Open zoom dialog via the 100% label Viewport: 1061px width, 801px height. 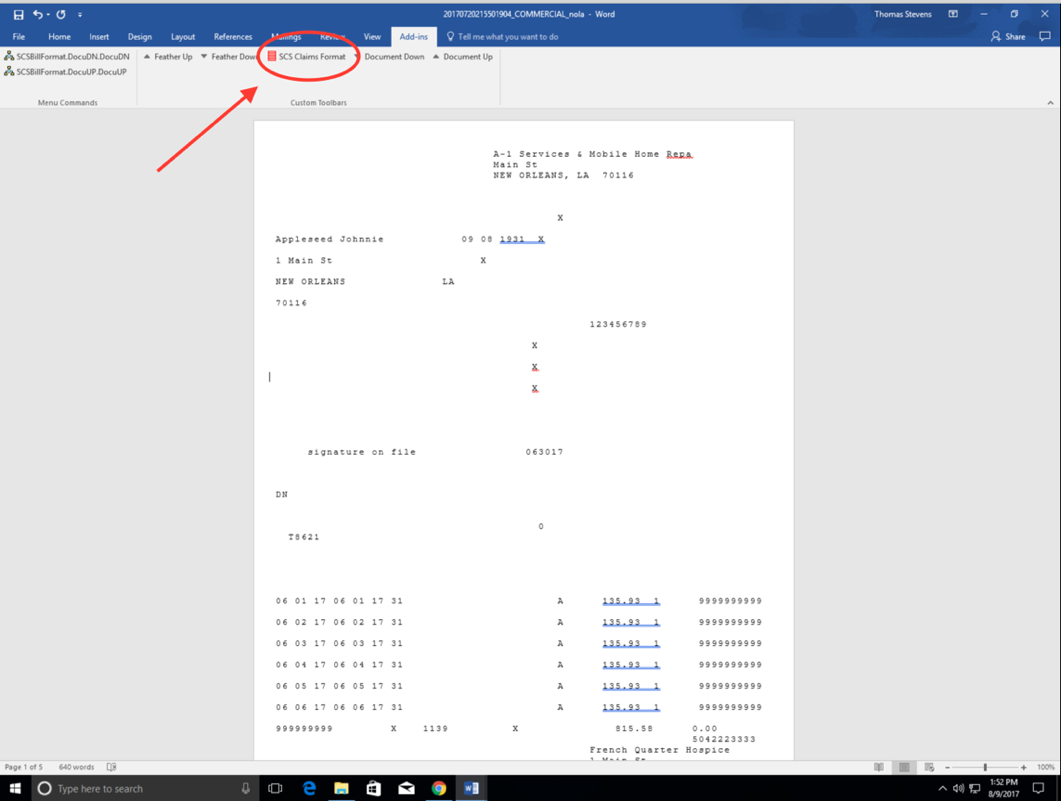tap(1045, 767)
